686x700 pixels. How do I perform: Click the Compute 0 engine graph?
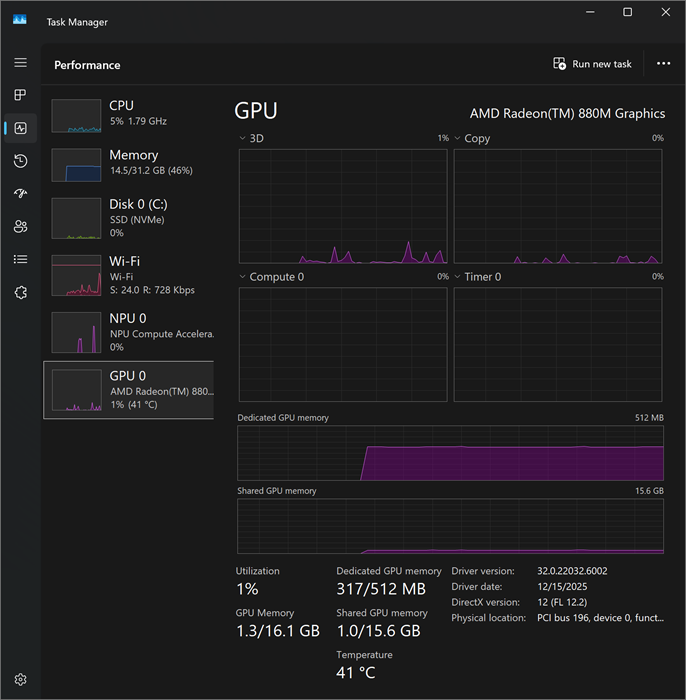click(x=343, y=345)
